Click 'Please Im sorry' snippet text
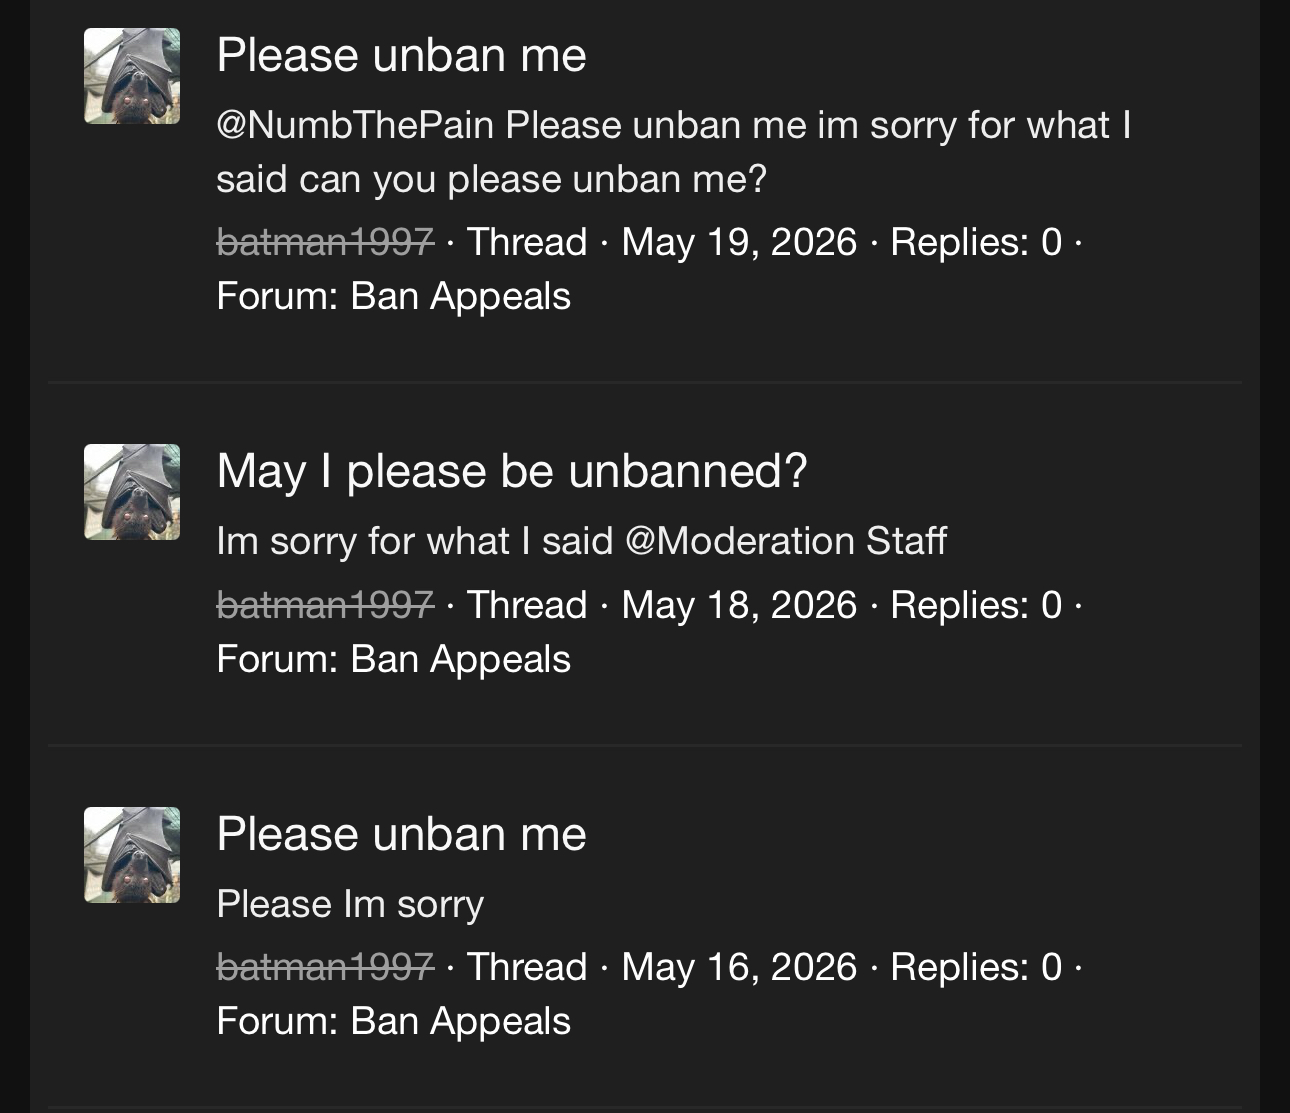 [x=350, y=904]
